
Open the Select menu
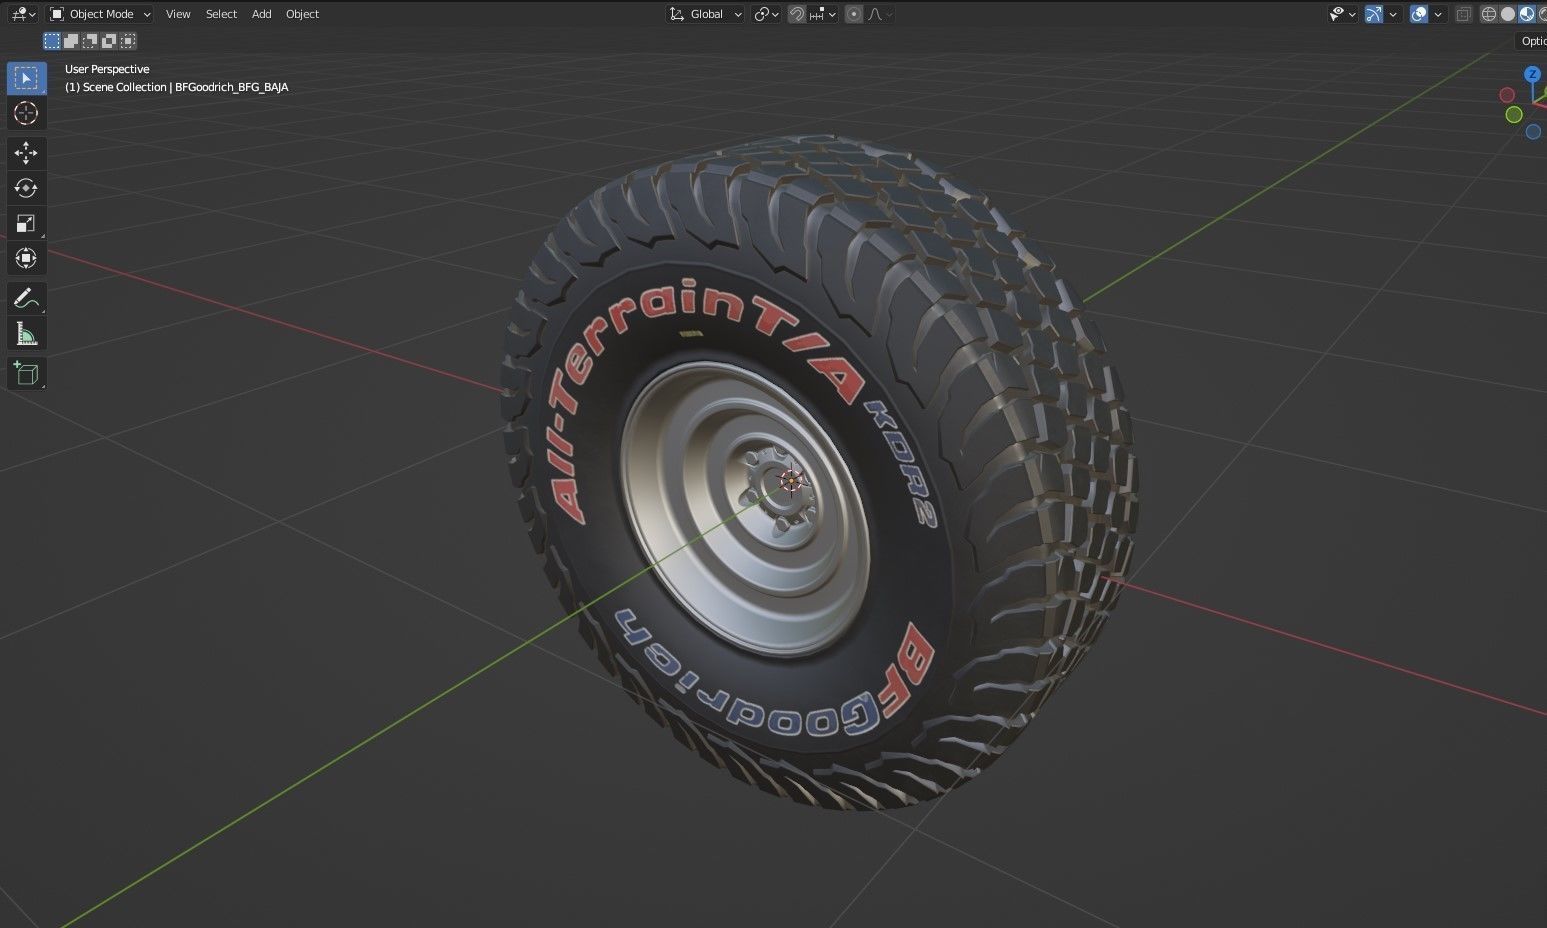221,14
